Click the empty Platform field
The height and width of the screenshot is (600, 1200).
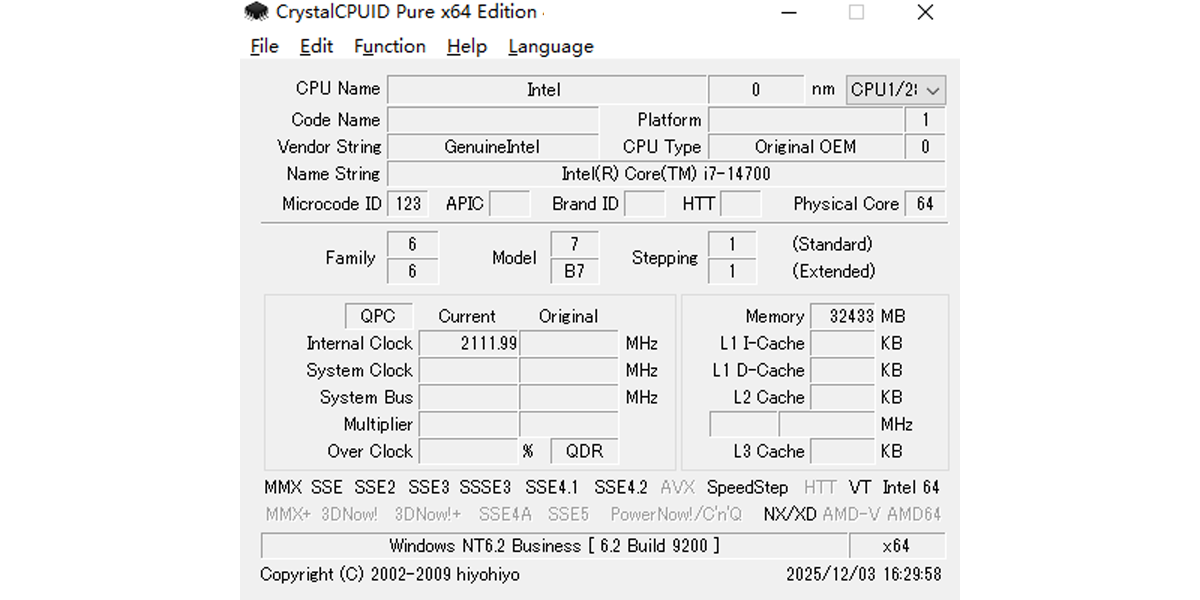805,120
